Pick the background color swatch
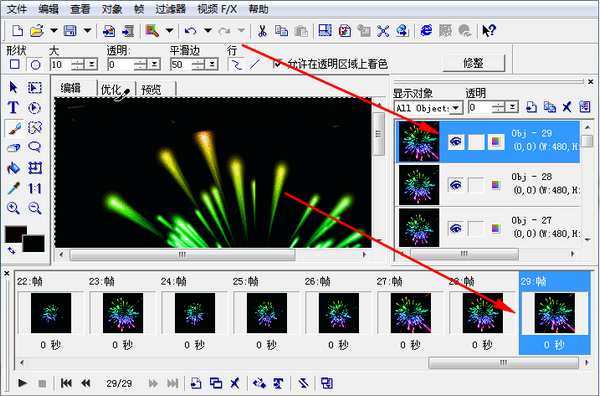Image resolution: width=600 pixels, height=396 pixels. (x=34, y=244)
